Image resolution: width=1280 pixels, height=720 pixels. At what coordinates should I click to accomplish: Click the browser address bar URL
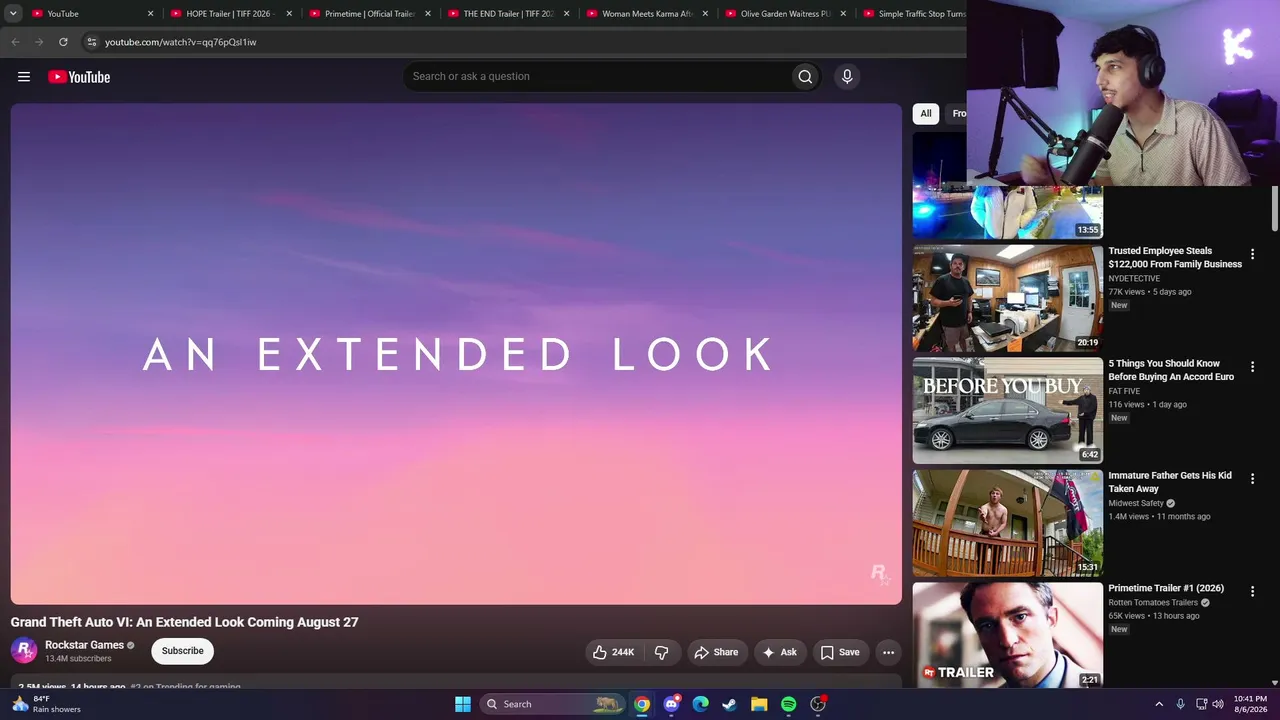(x=181, y=42)
